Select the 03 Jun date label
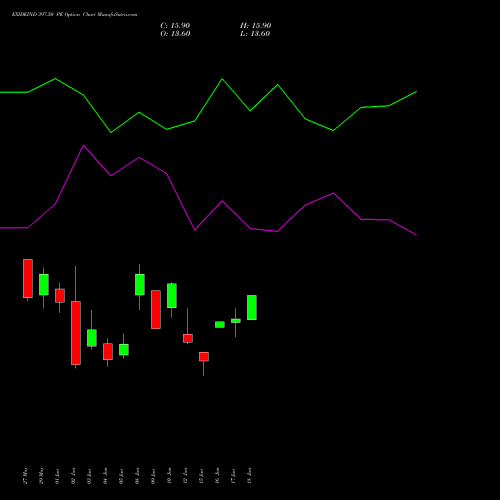The width and height of the screenshot is (500, 500). [x=90, y=476]
